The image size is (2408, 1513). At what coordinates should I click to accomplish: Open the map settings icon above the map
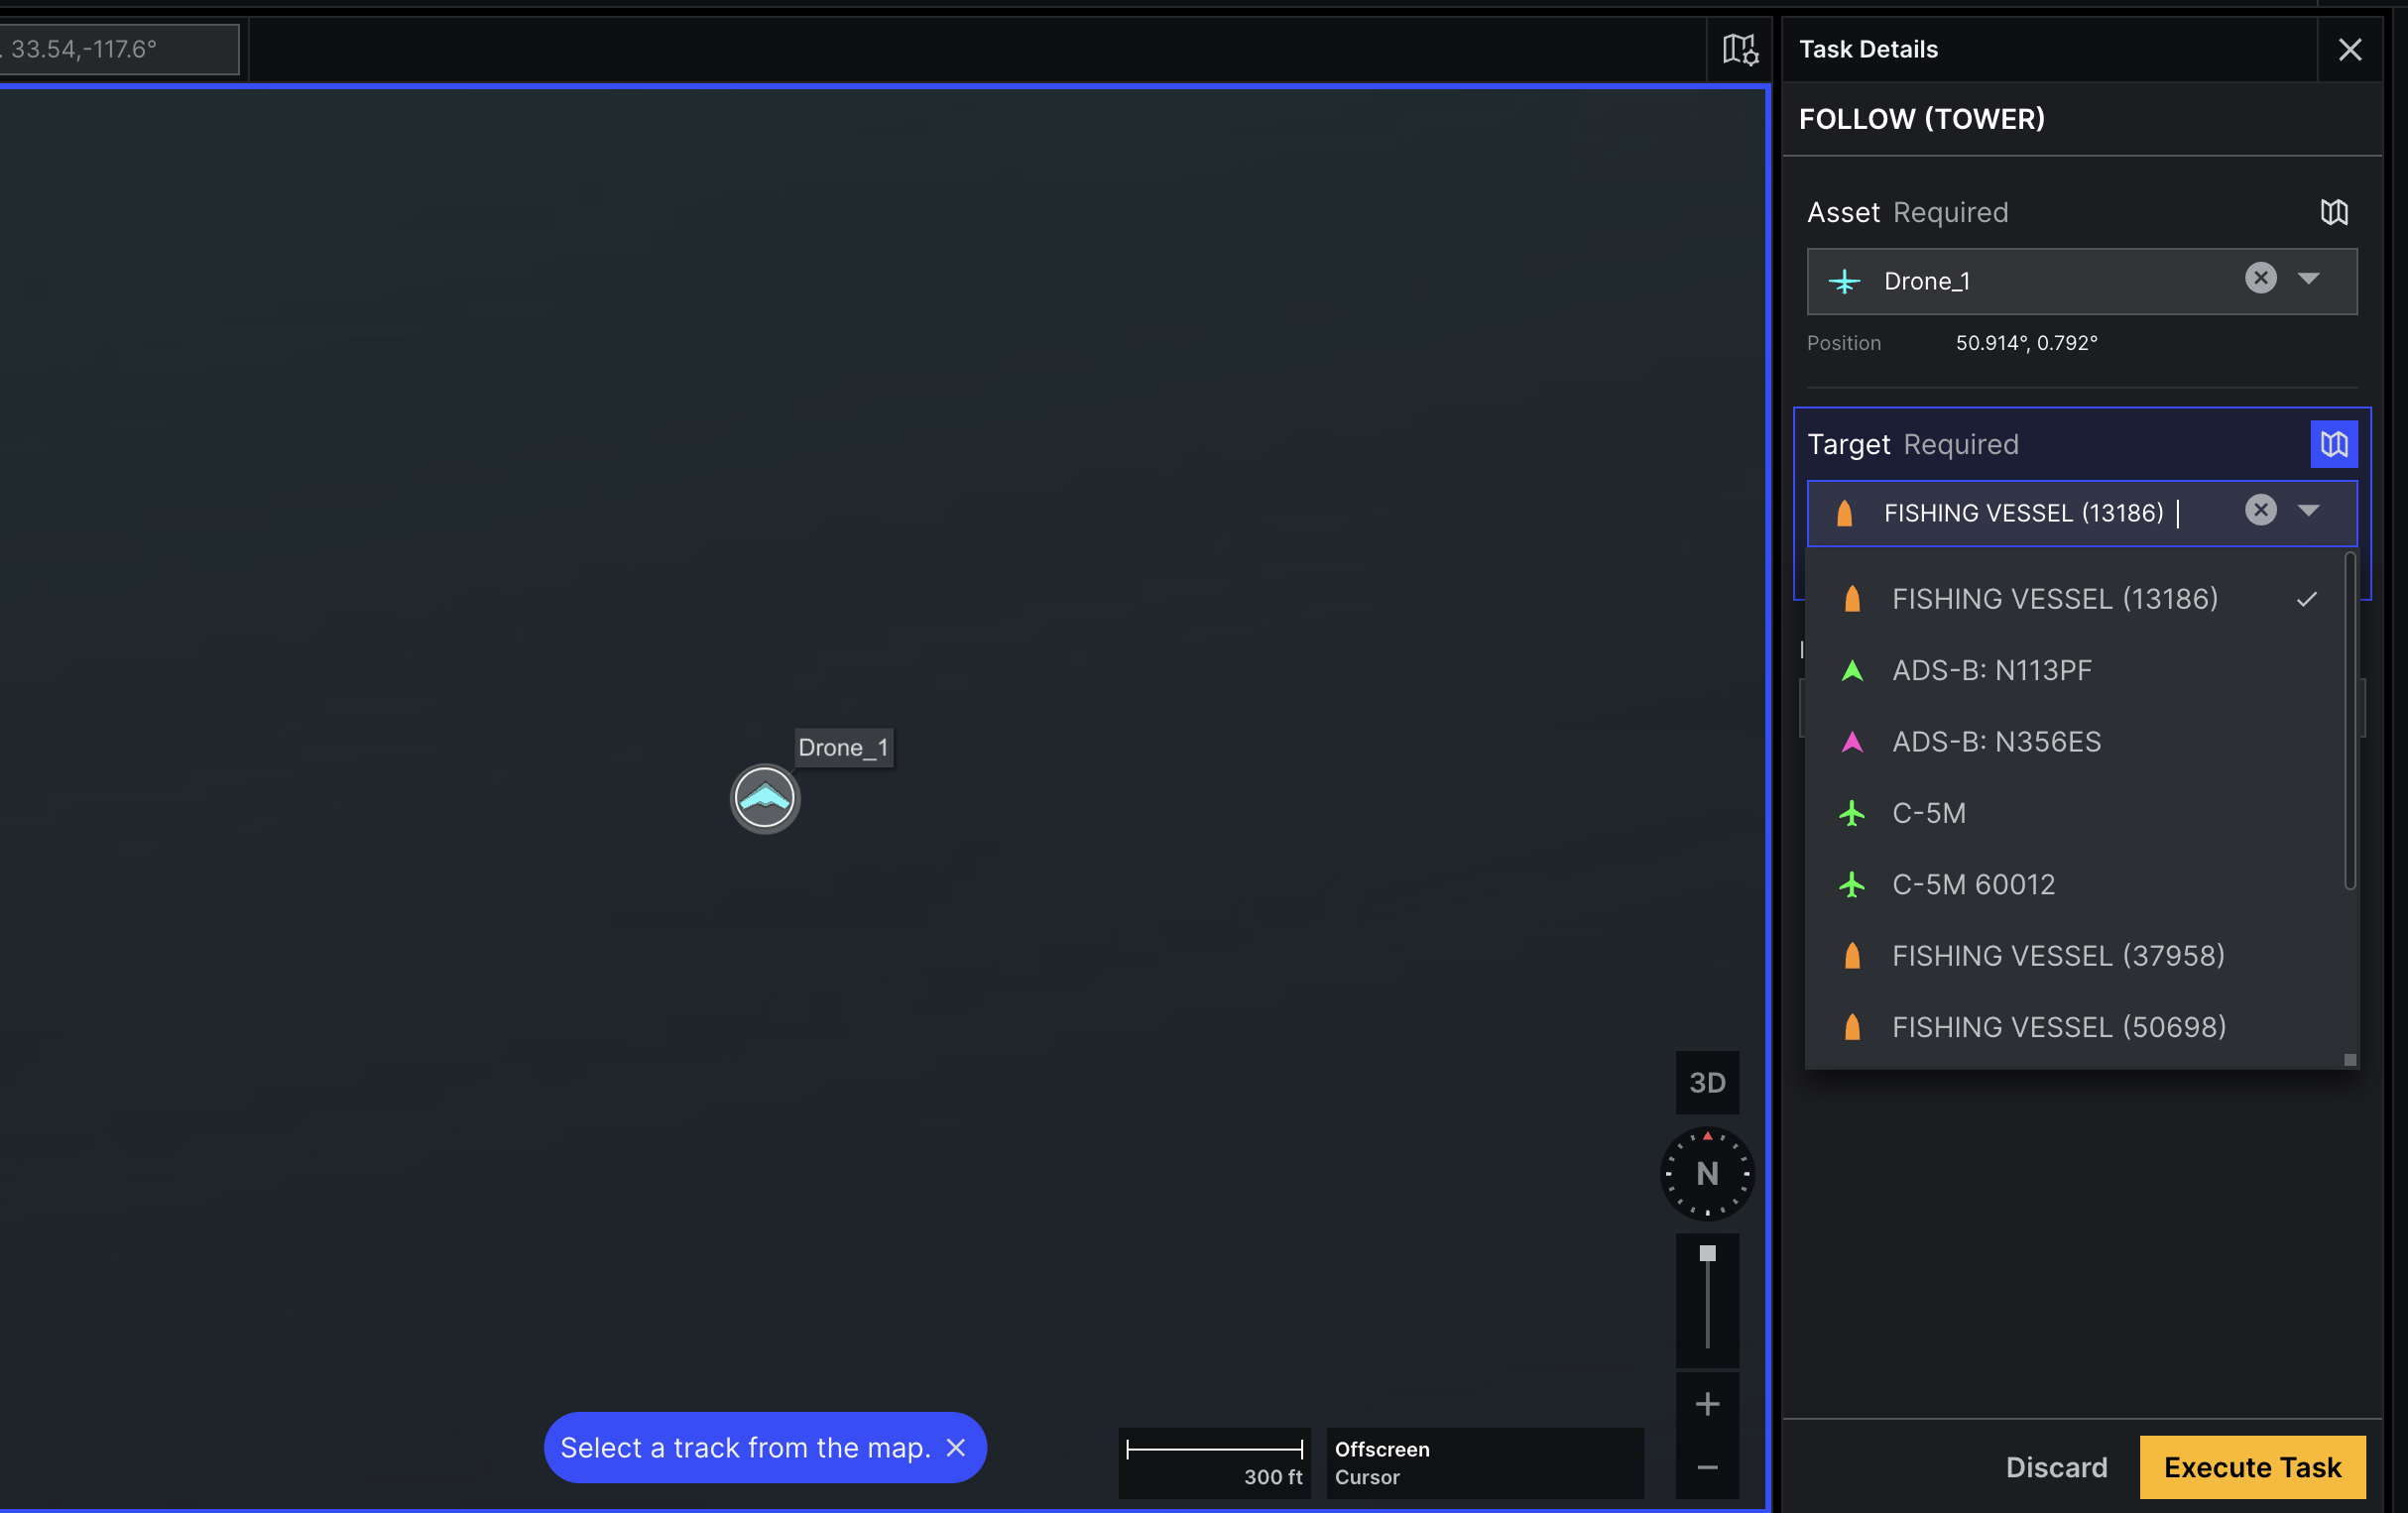[x=1740, y=48]
